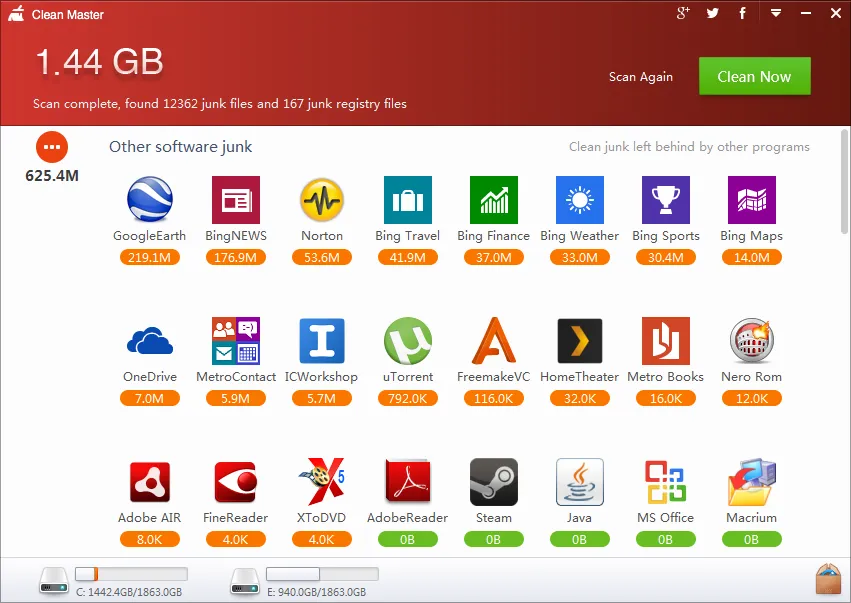Select the Bing Maps icon

[752, 200]
